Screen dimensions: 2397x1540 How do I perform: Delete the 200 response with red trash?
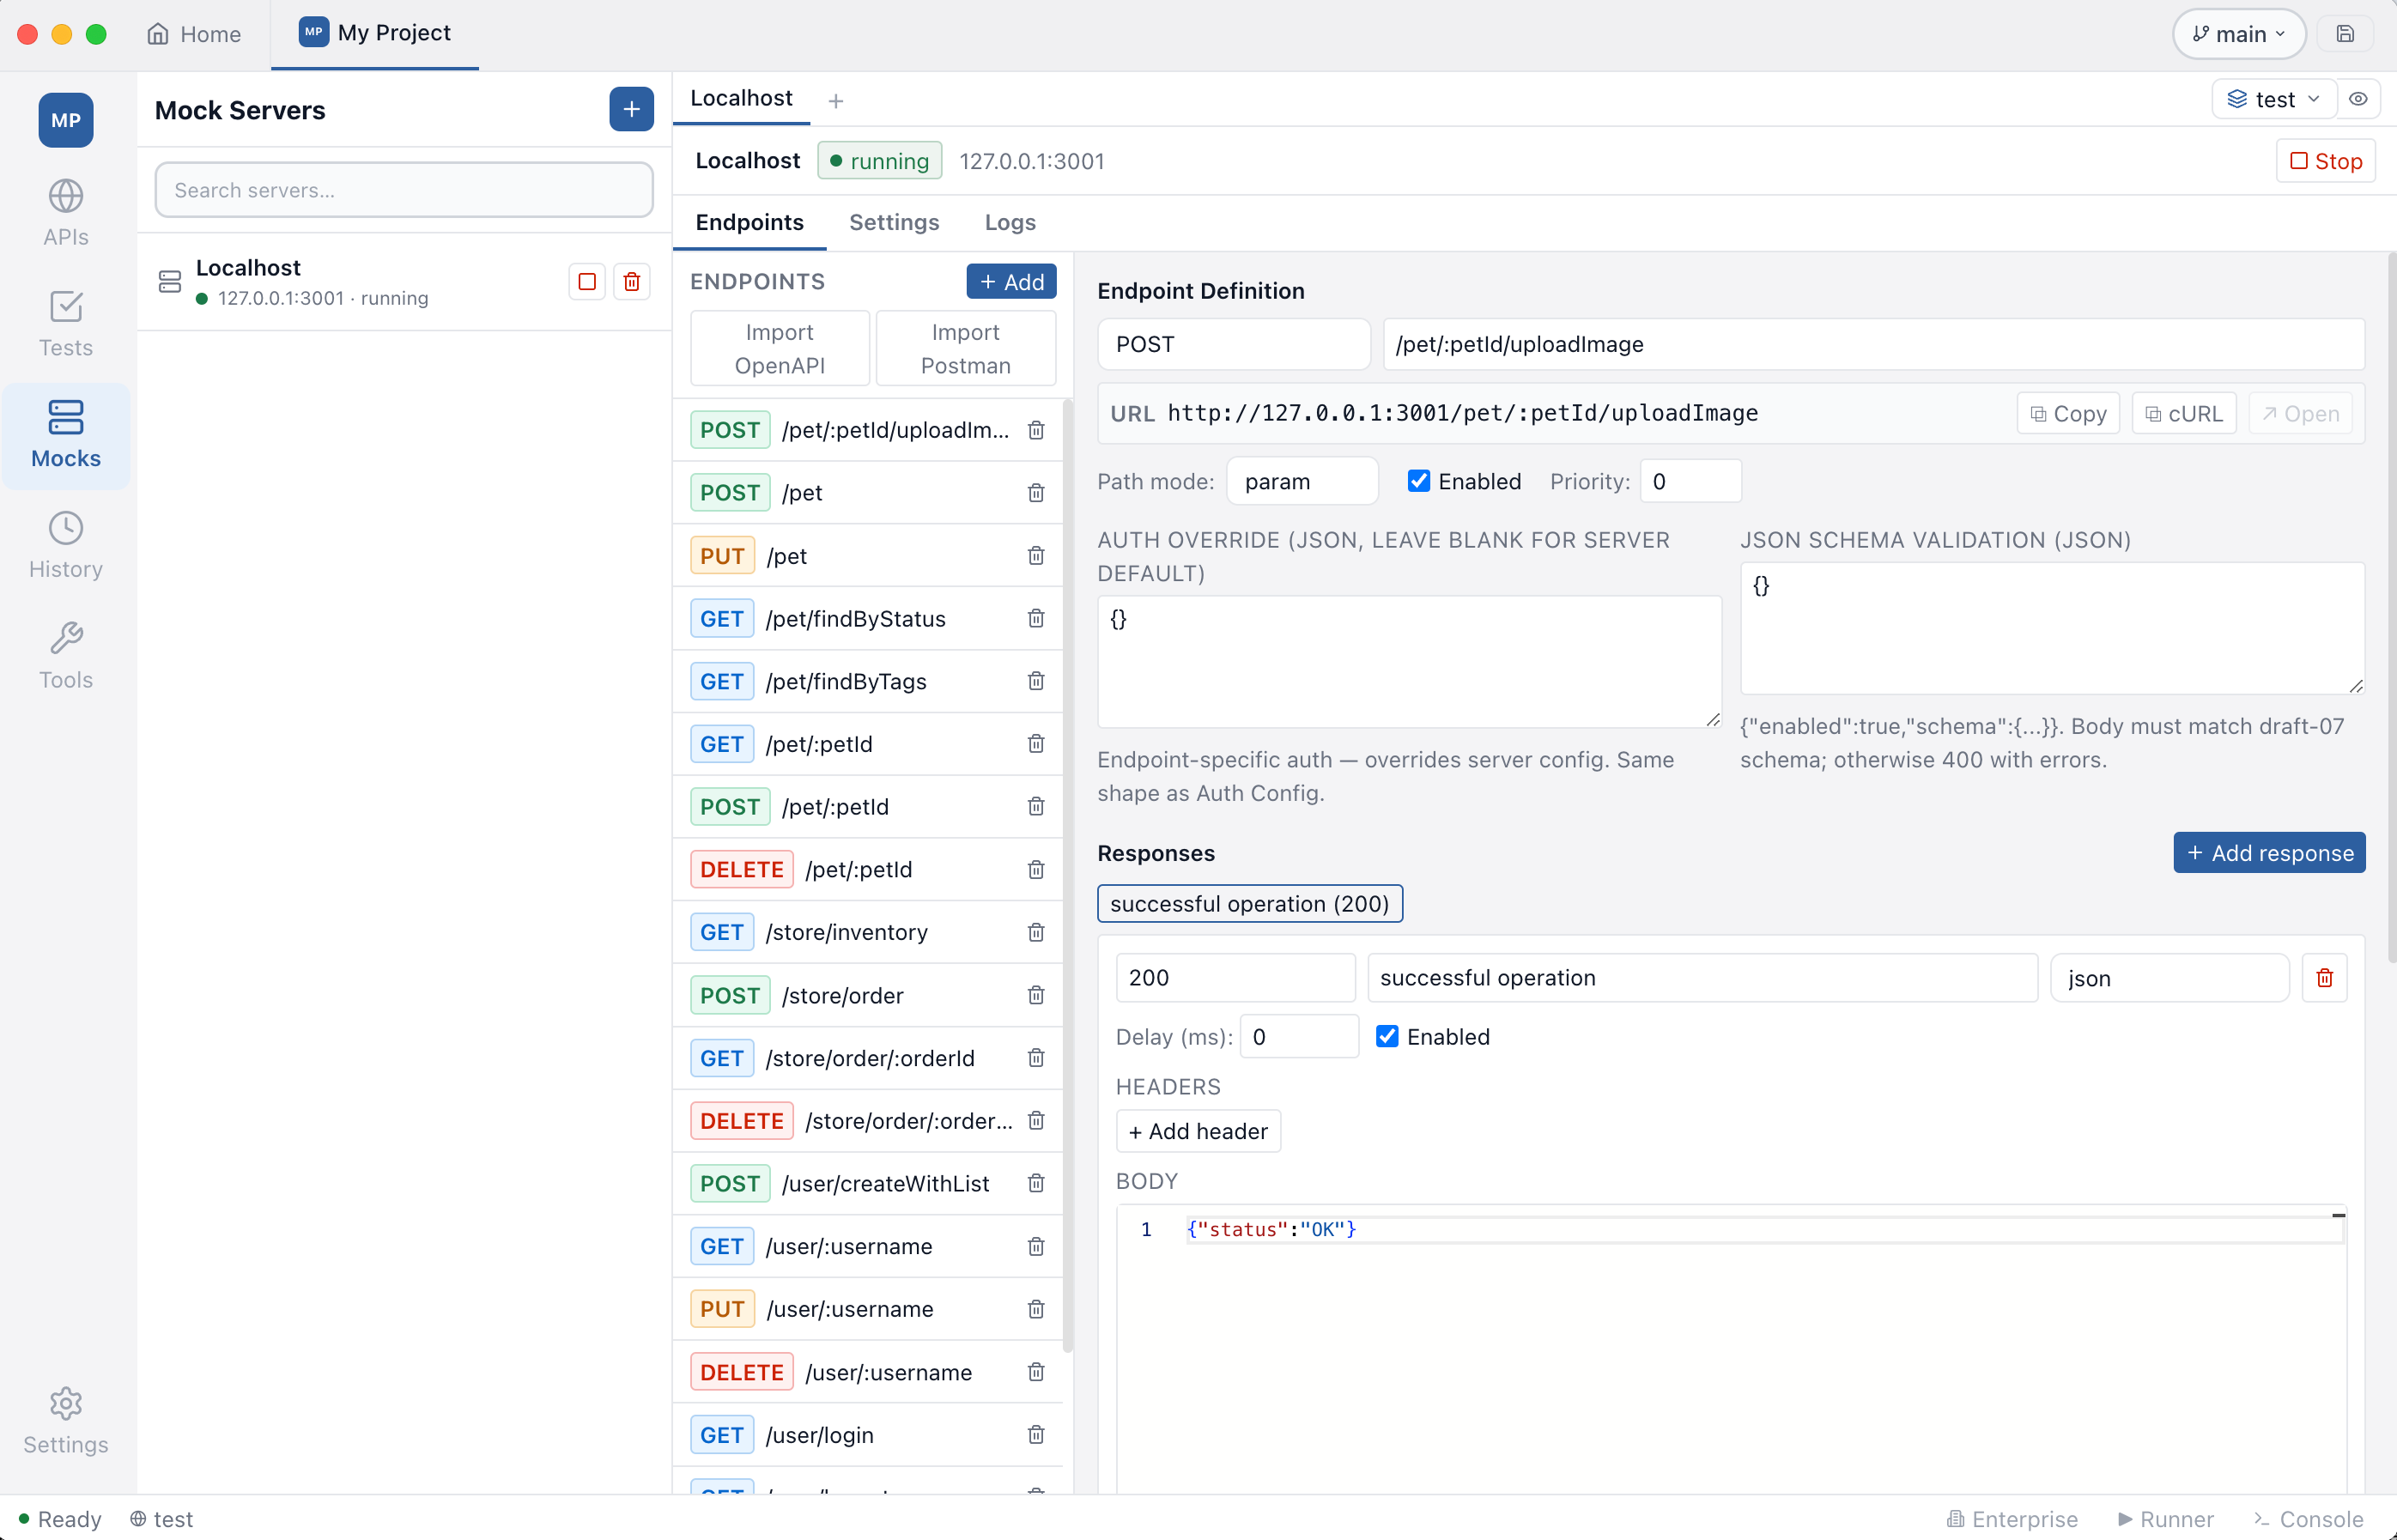pyautogui.click(x=2325, y=978)
